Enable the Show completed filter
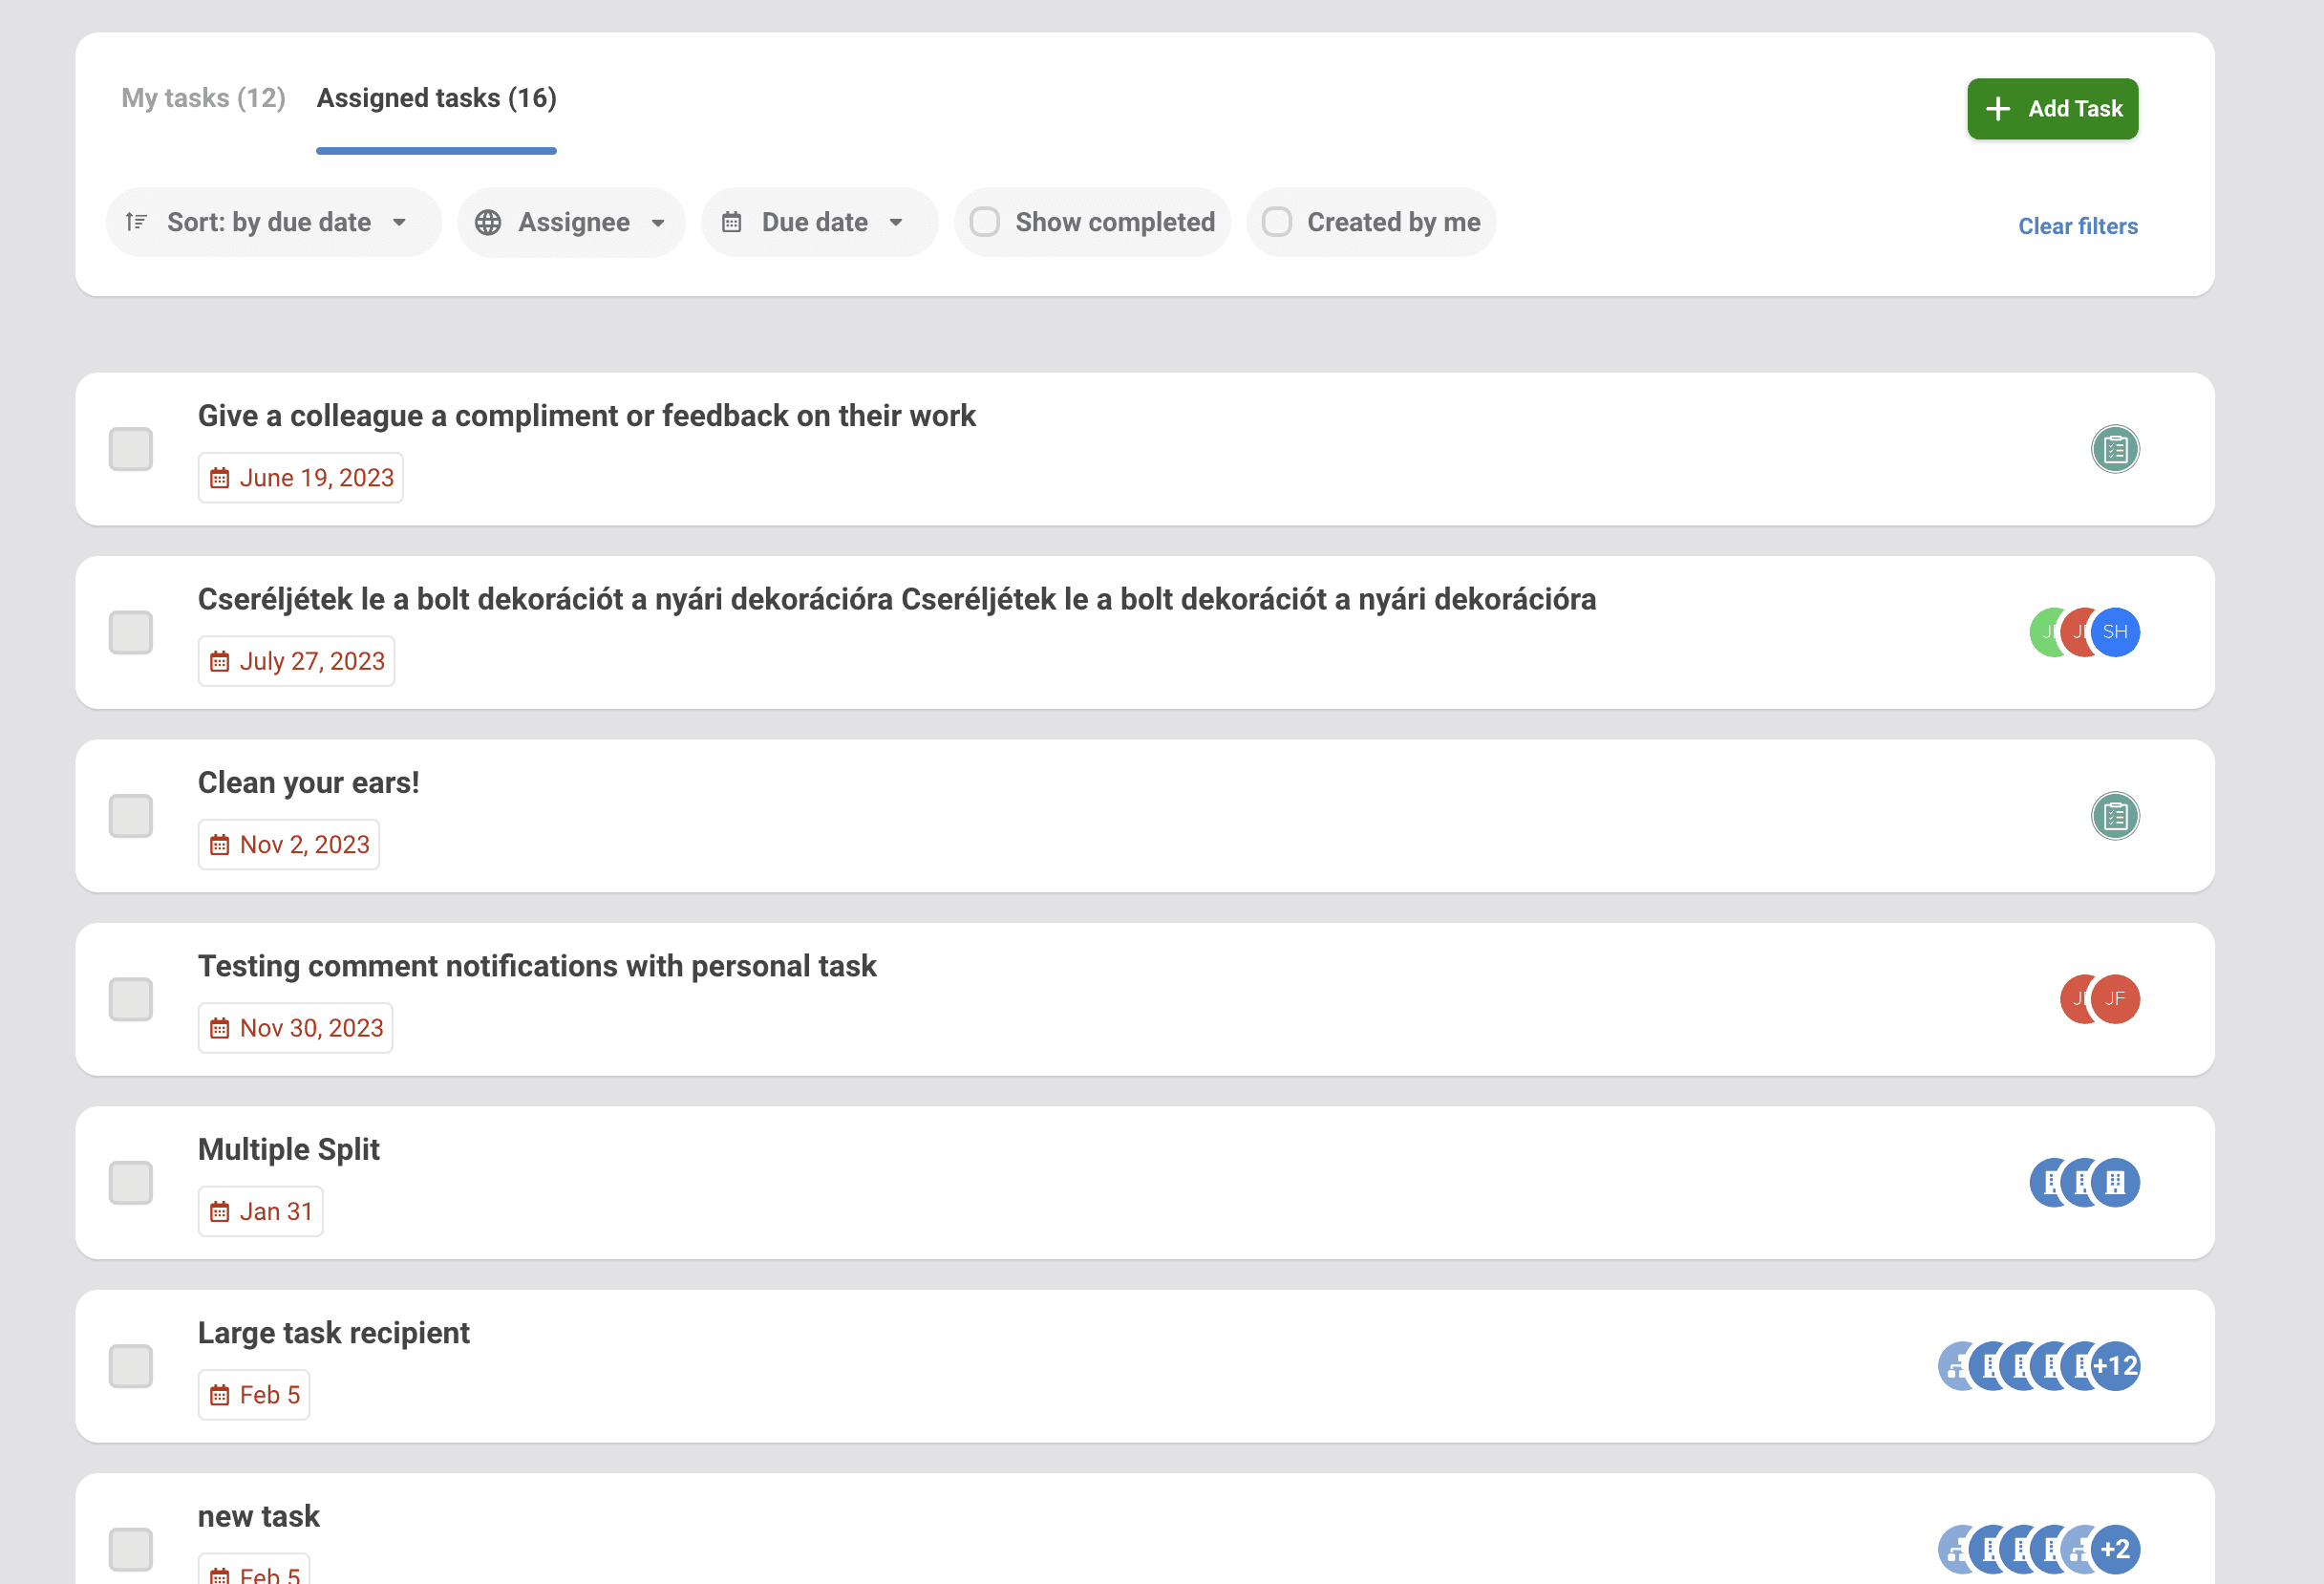 [x=985, y=222]
